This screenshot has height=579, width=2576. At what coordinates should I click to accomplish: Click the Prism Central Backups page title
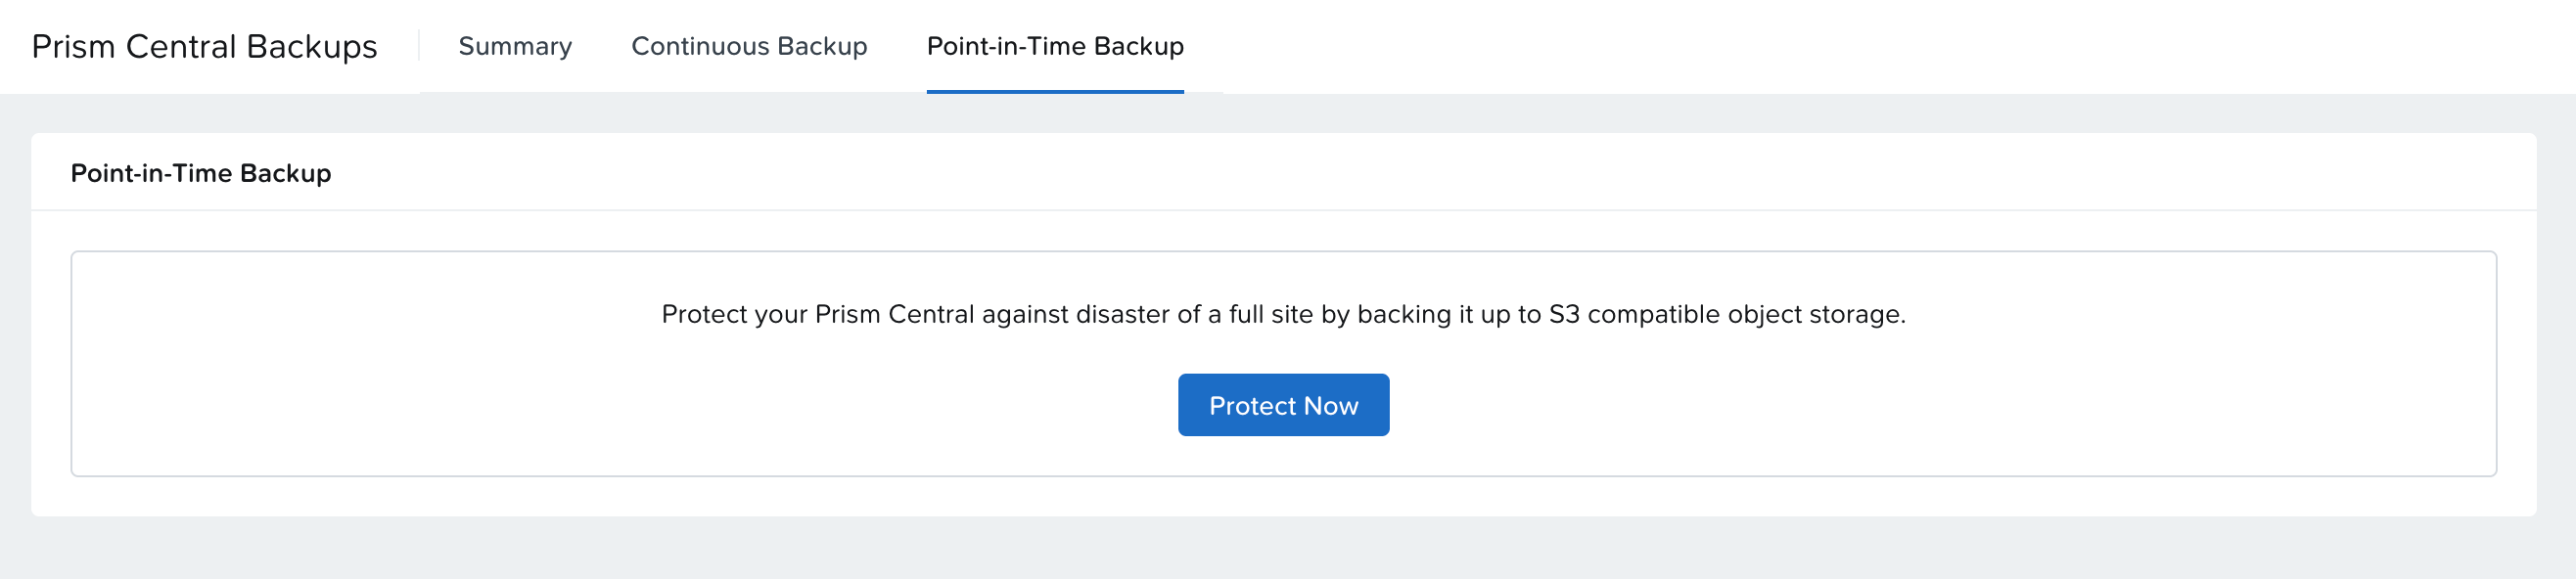(x=204, y=46)
